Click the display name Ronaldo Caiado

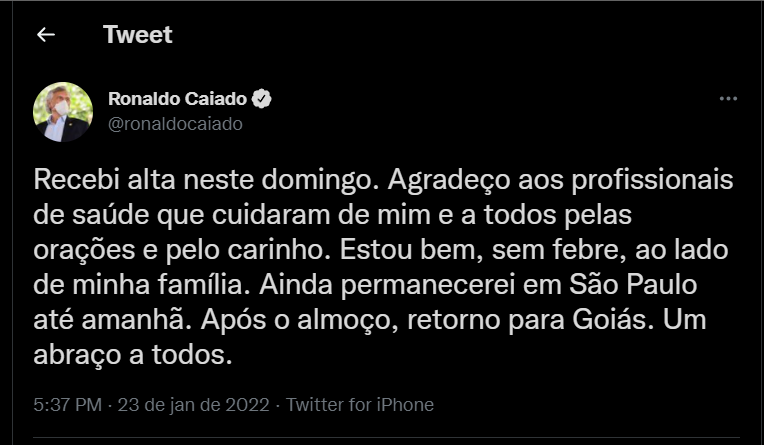pyautogui.click(x=178, y=100)
